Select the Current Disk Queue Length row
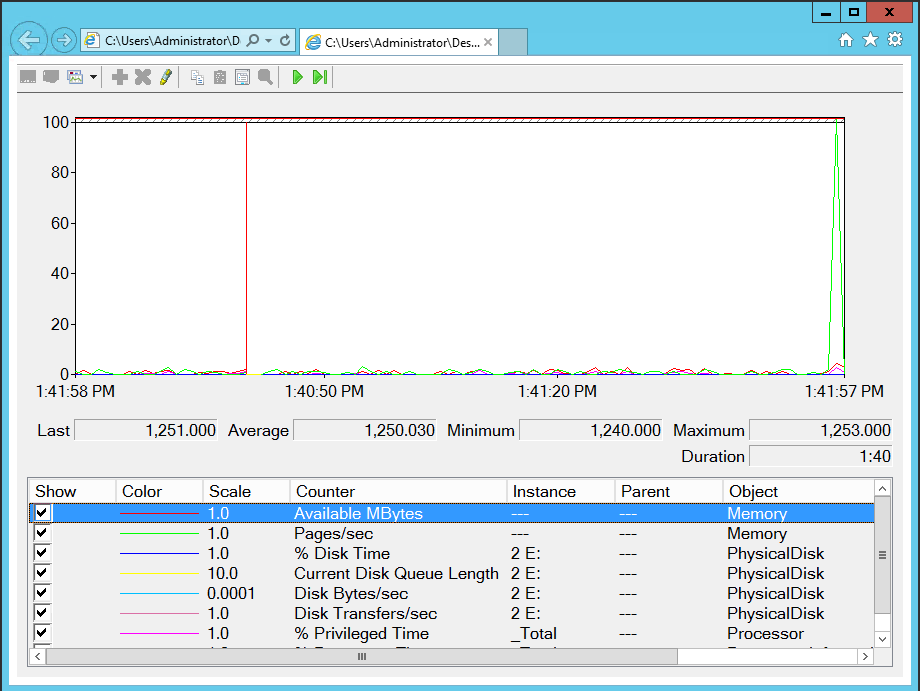920x691 pixels. [452, 573]
